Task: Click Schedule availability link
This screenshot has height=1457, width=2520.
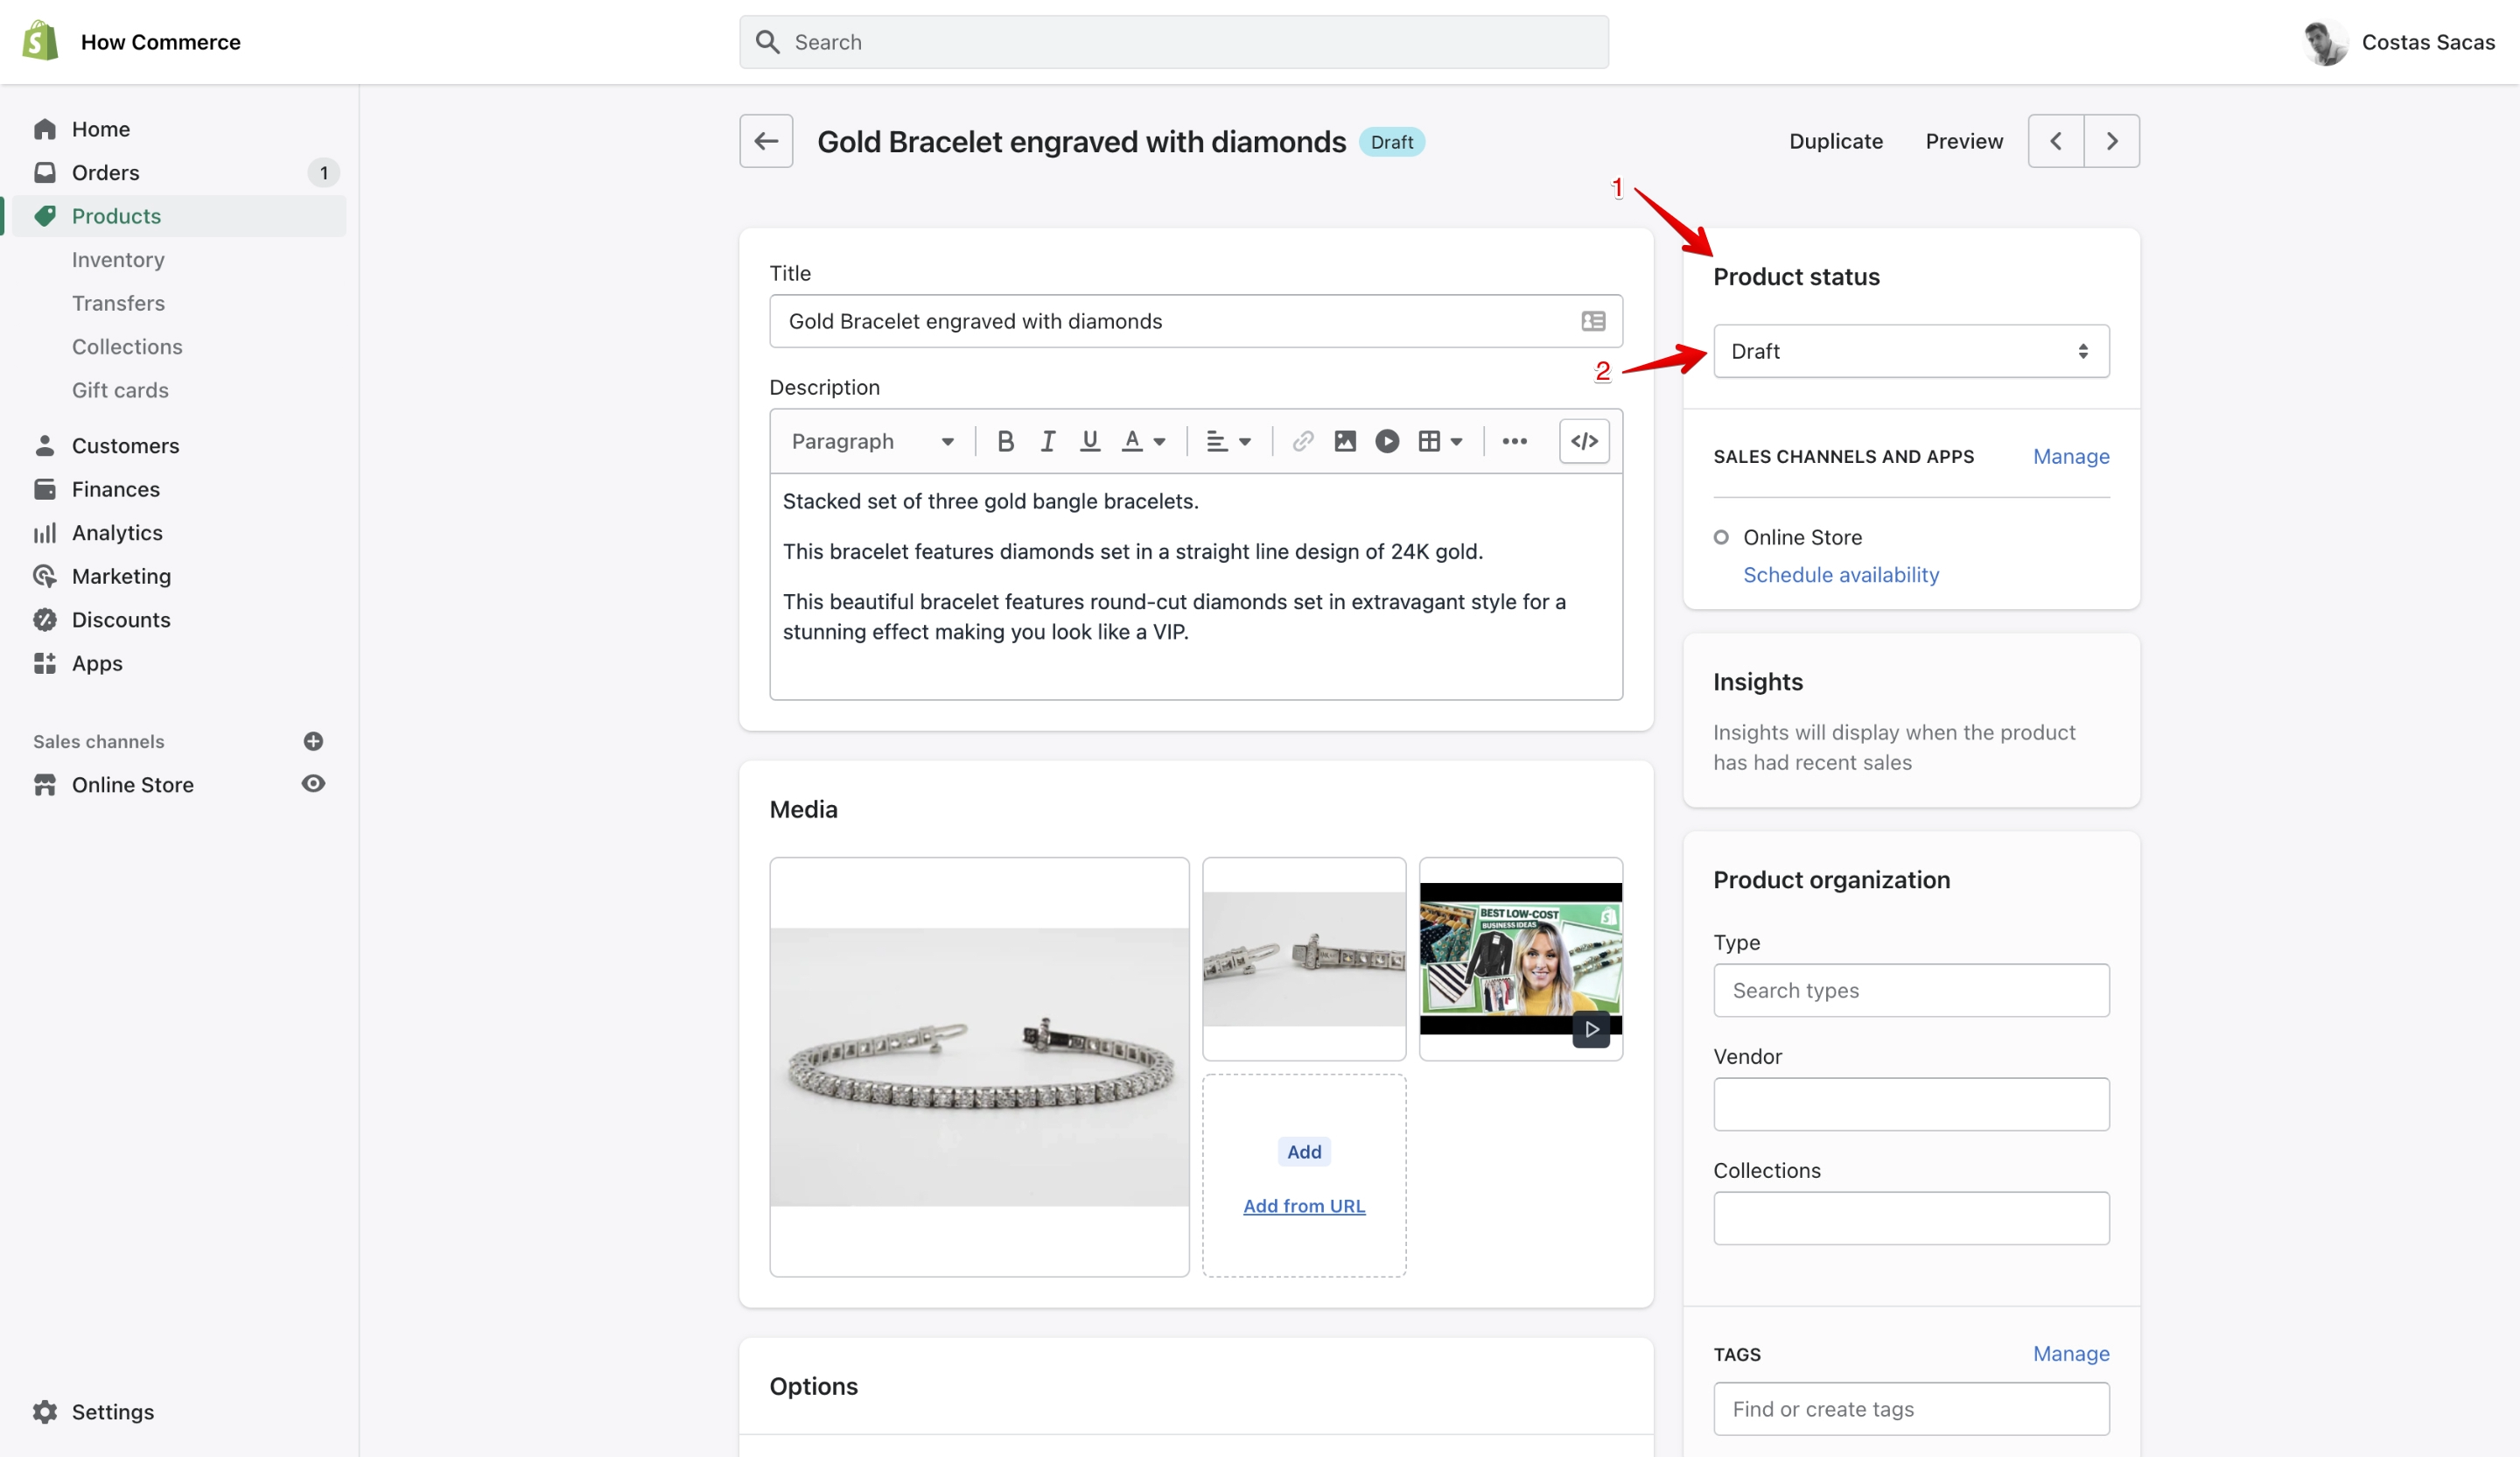Action: 1840,574
